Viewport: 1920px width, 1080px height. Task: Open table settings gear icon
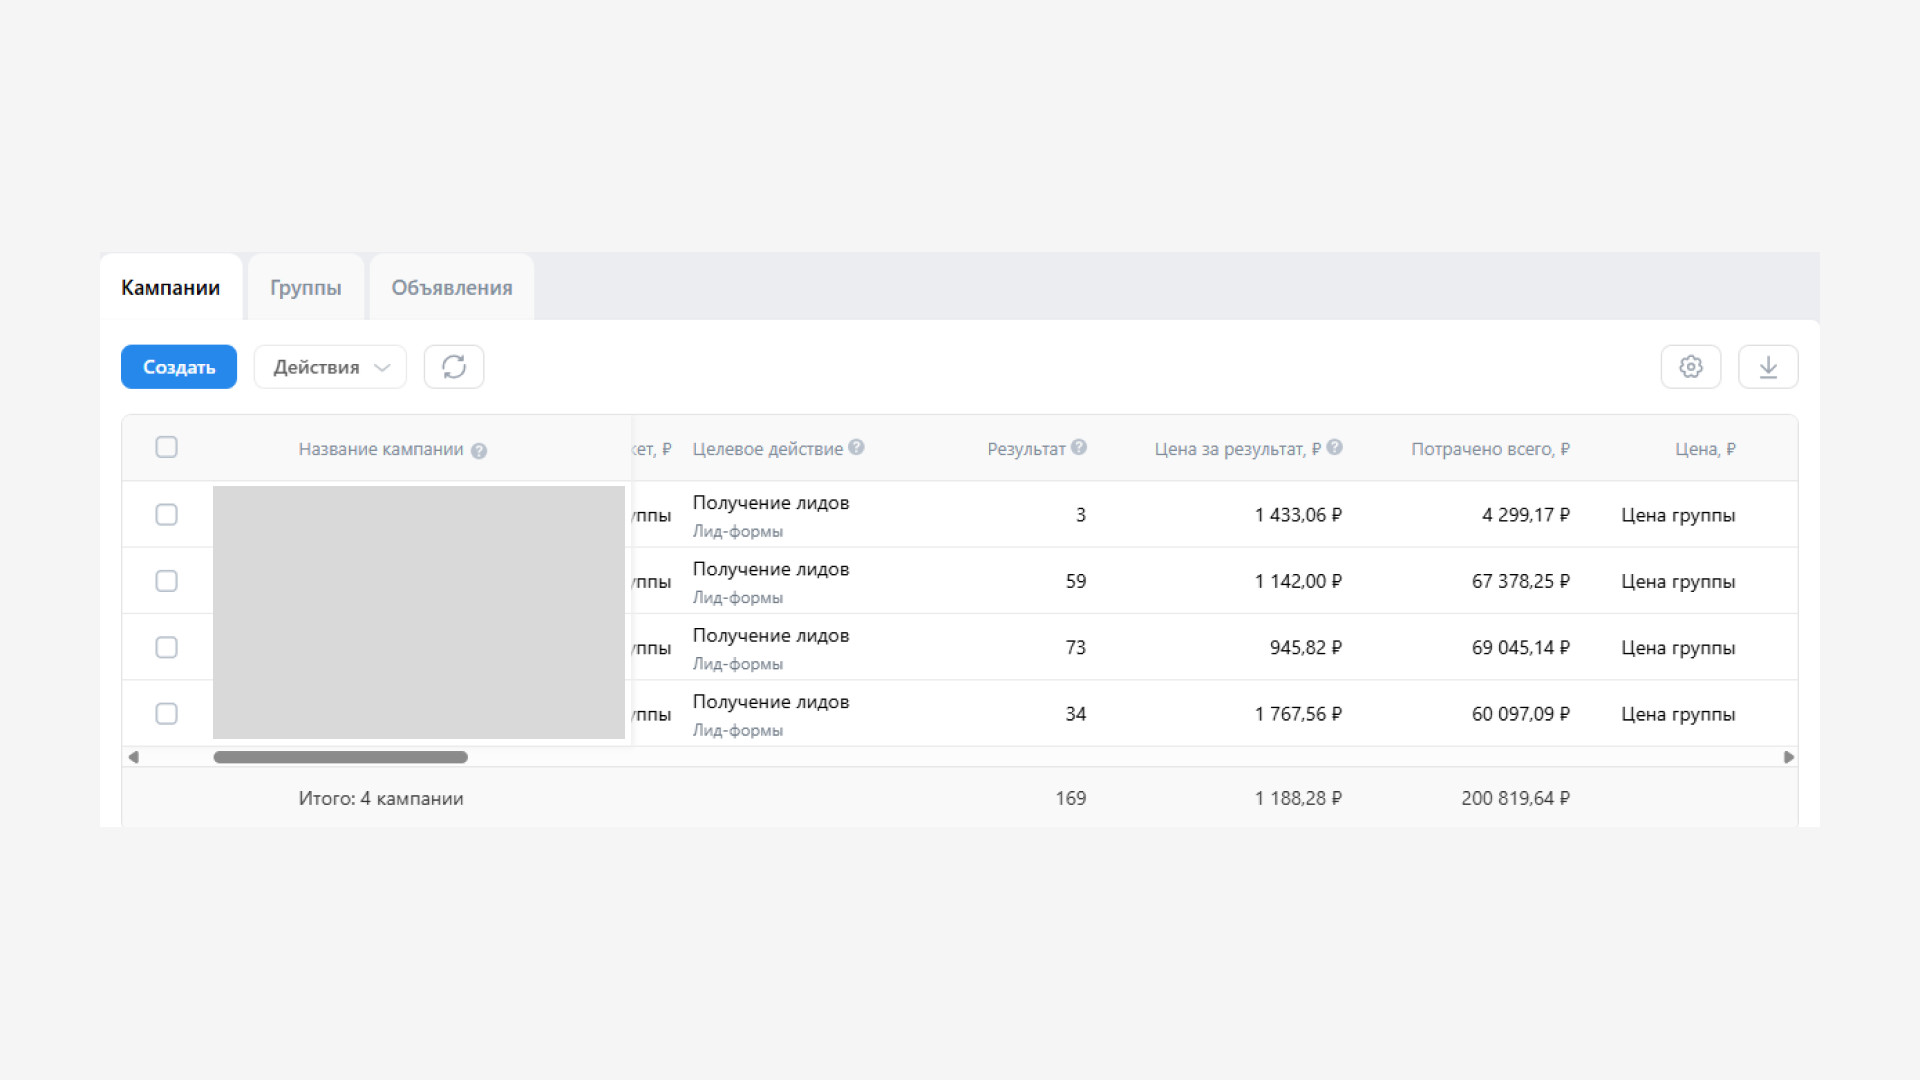point(1691,367)
